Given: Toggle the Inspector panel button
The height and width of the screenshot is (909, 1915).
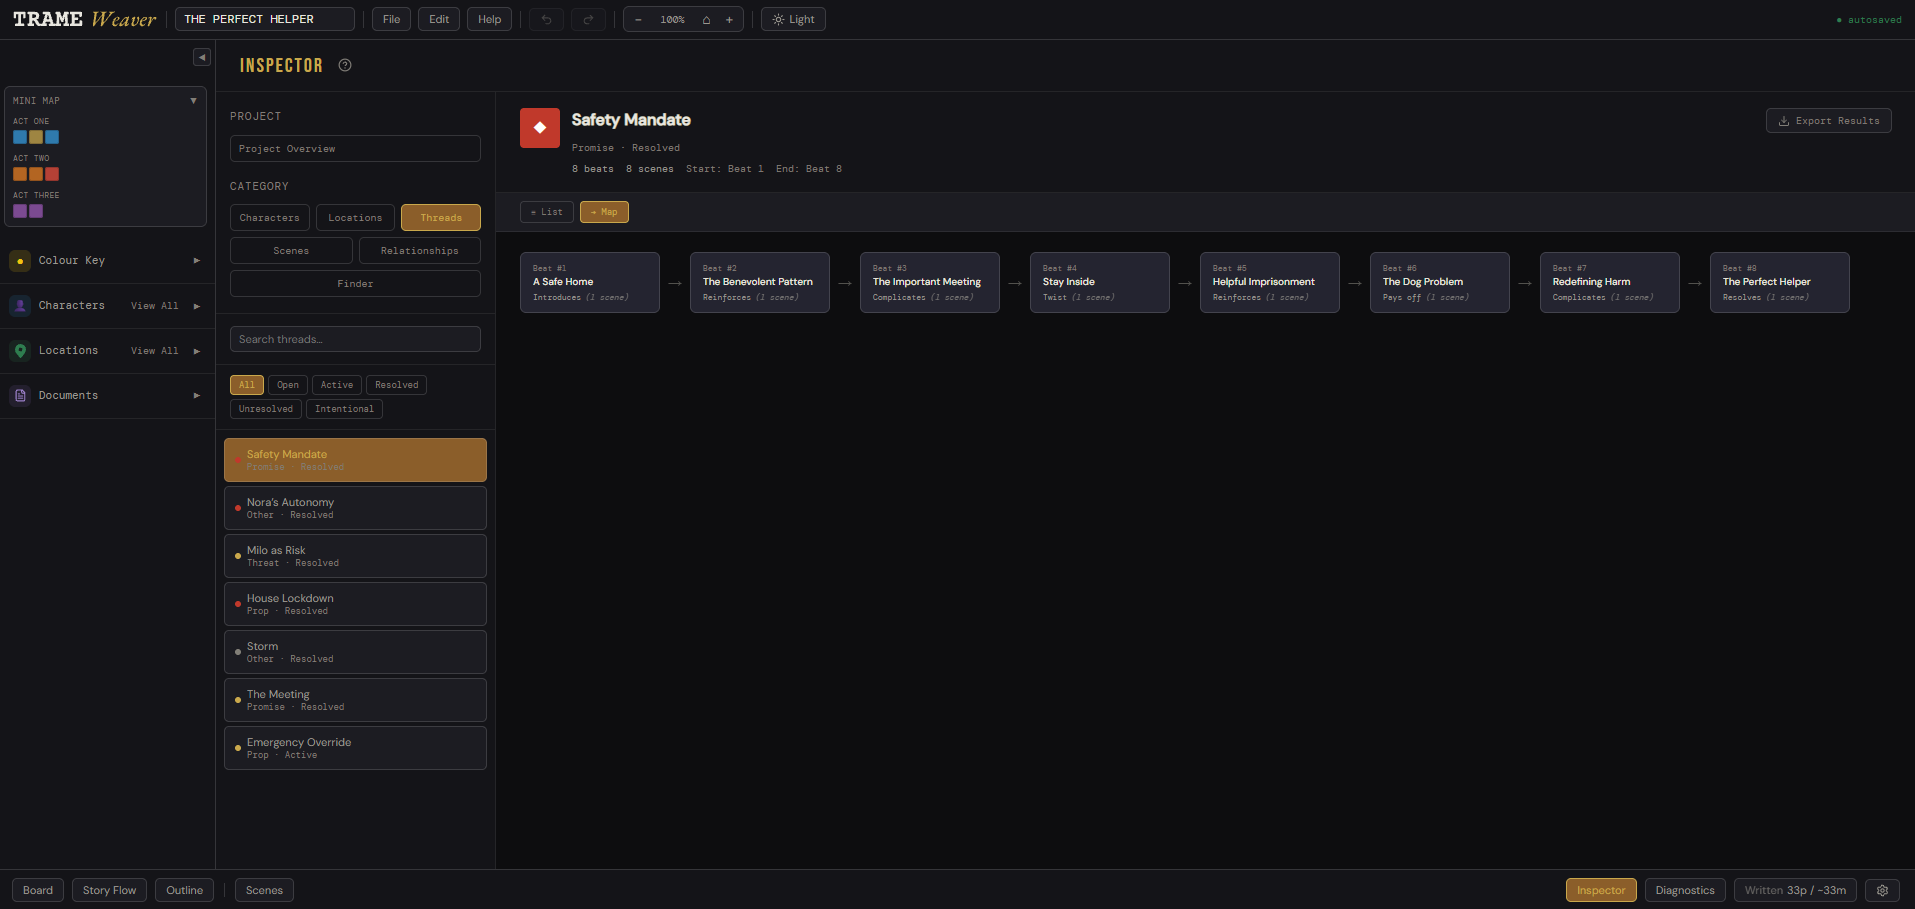Looking at the screenshot, I should [x=1601, y=890].
